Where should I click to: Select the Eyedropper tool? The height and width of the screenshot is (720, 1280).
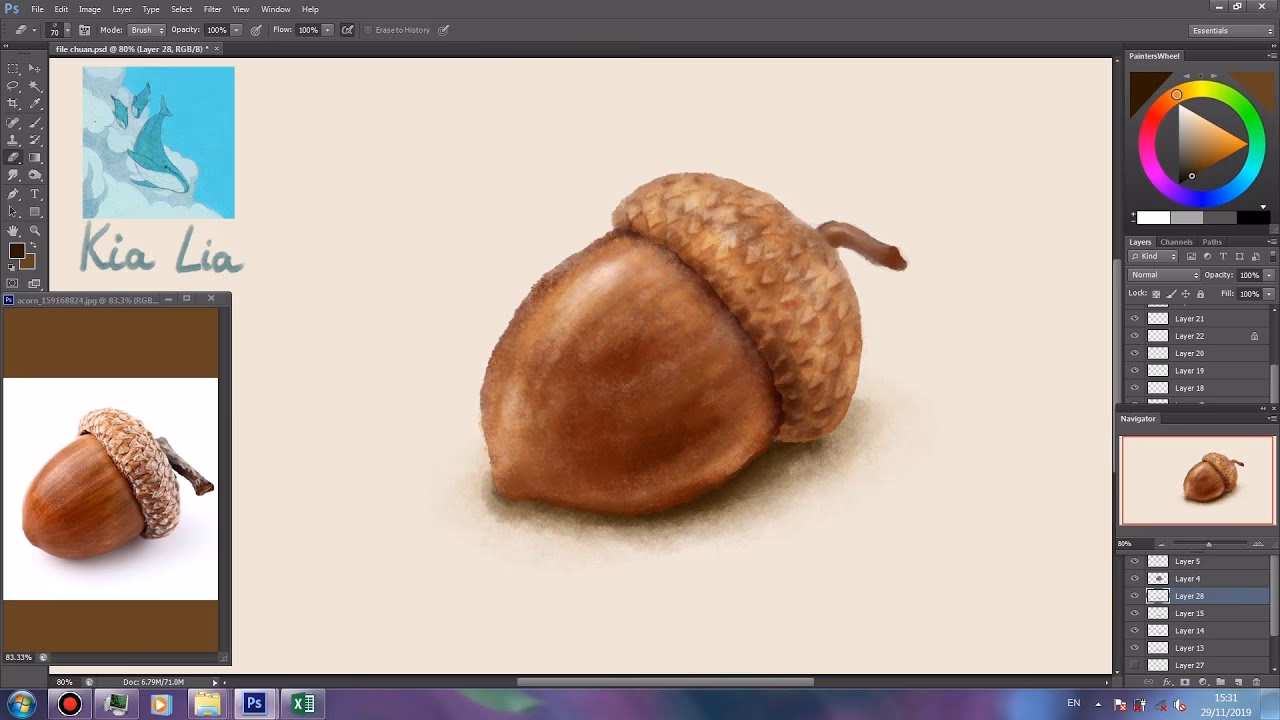[x=35, y=104]
